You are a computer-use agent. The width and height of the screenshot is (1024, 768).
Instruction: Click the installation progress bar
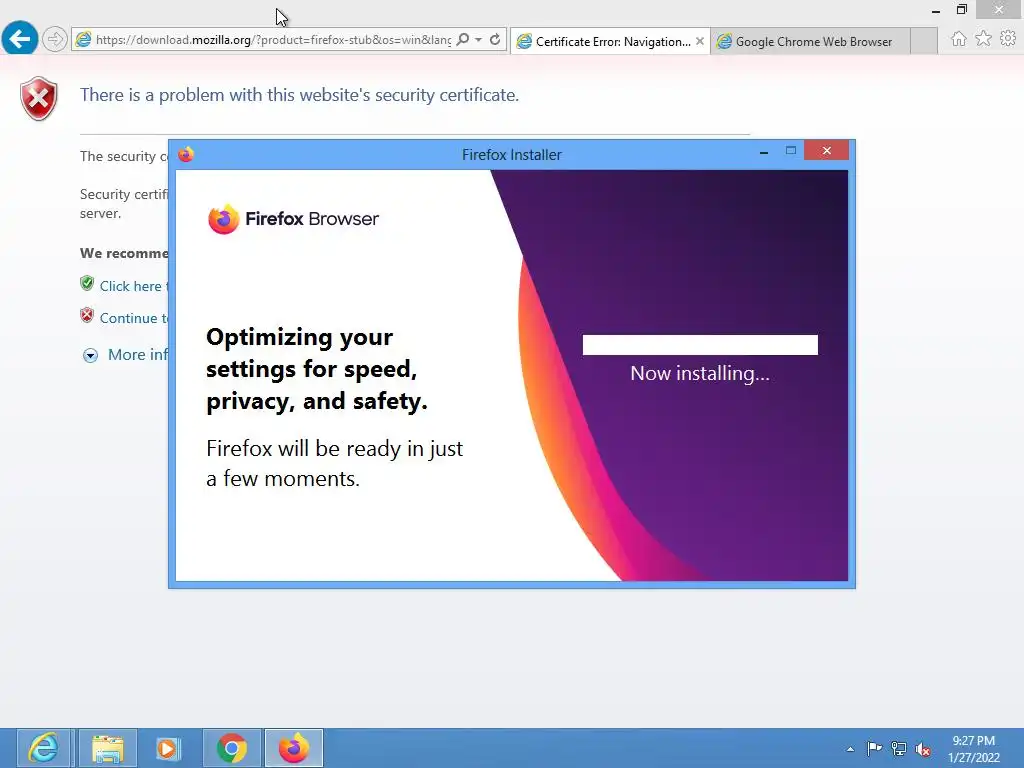700,345
